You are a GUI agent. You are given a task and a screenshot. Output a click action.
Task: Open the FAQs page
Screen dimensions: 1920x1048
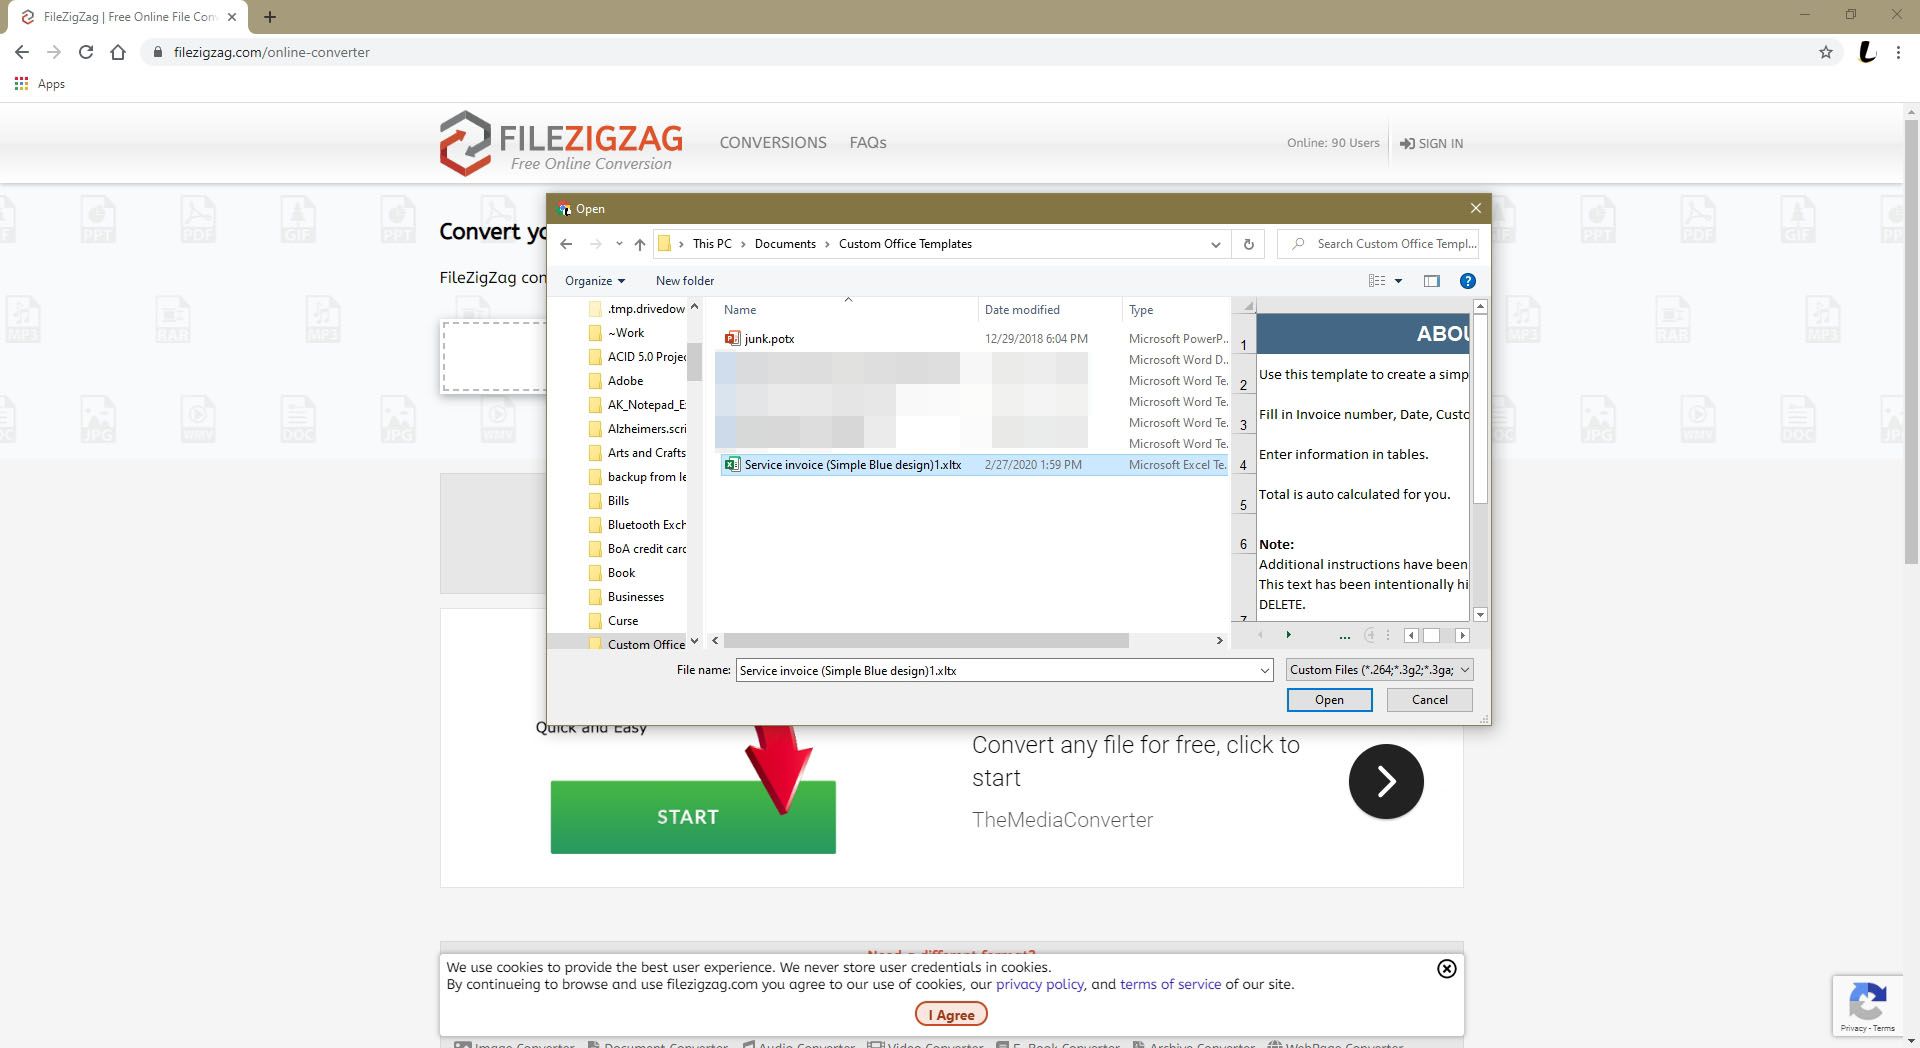pyautogui.click(x=868, y=143)
